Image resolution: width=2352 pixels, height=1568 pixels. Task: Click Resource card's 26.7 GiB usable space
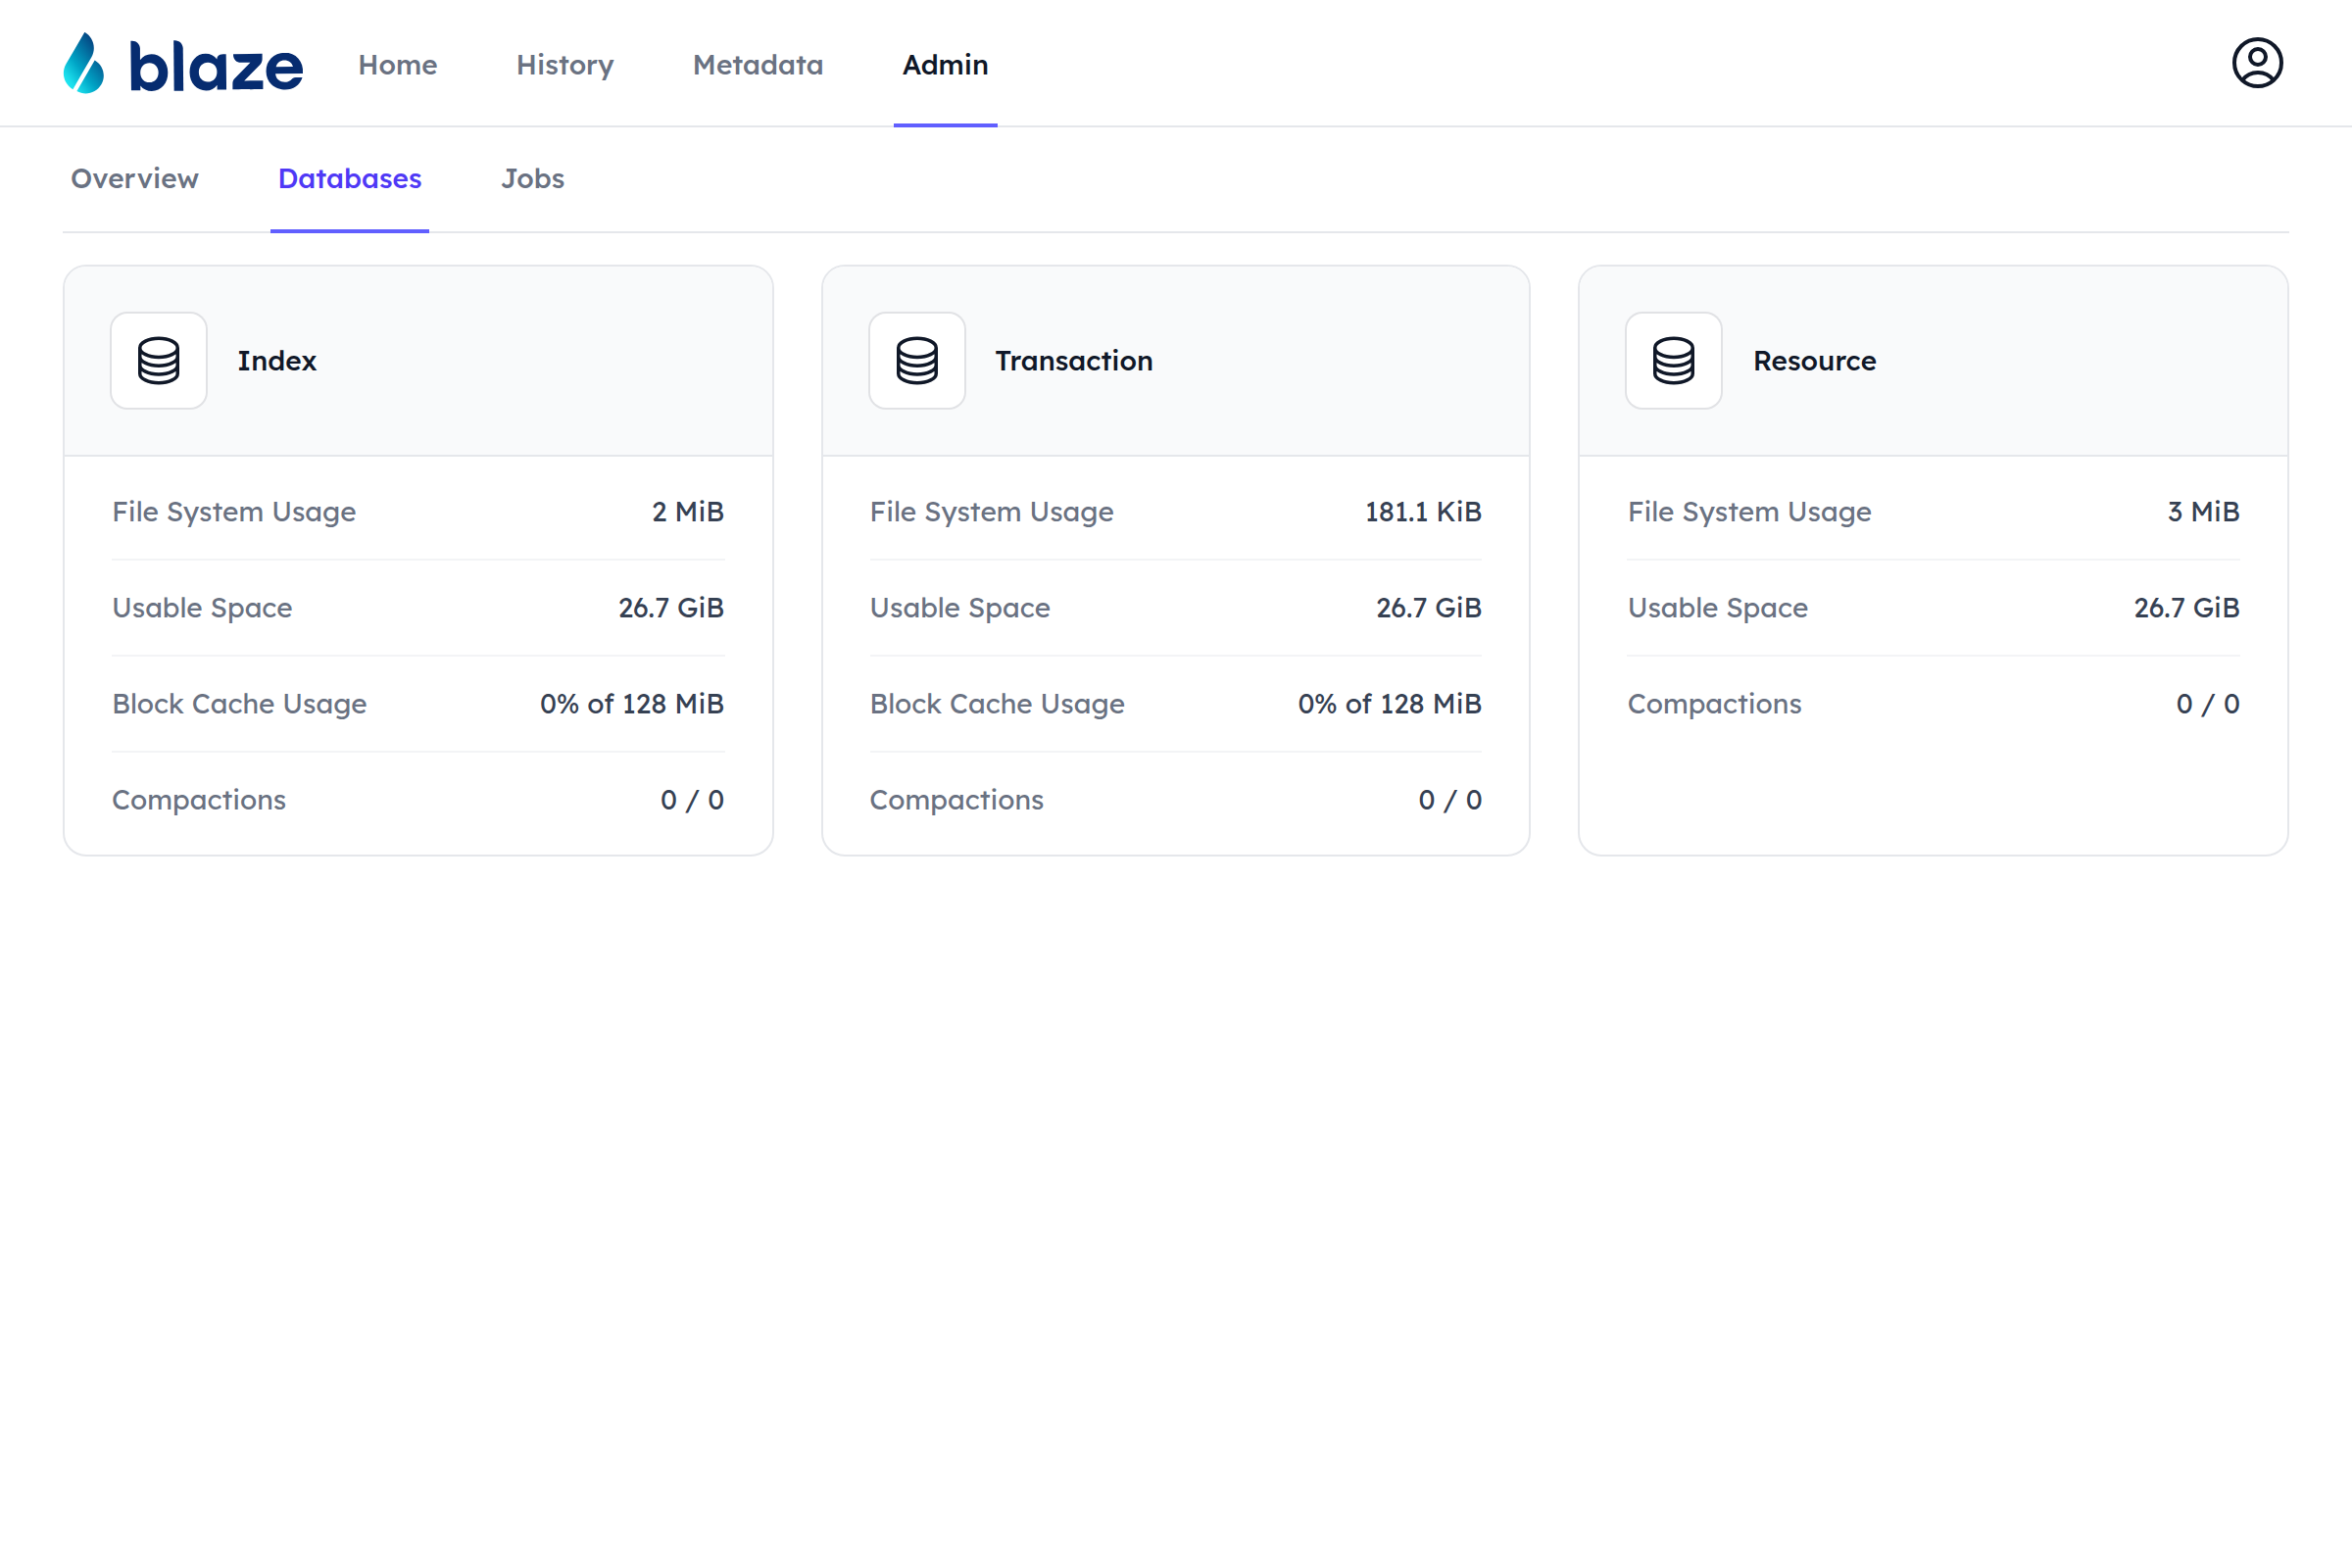2187,608
